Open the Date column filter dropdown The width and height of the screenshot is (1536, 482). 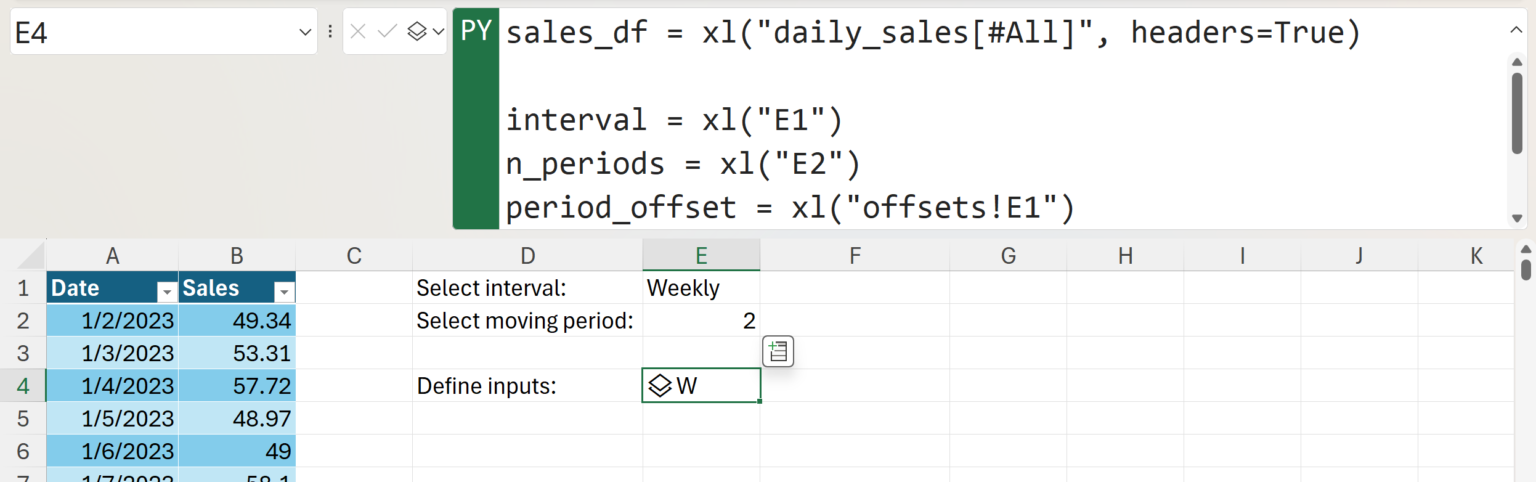pos(166,290)
